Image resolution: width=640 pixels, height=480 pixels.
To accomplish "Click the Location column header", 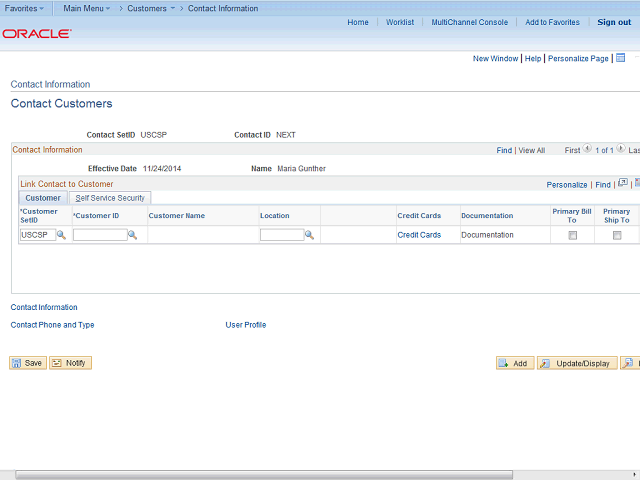I will click(275, 216).
